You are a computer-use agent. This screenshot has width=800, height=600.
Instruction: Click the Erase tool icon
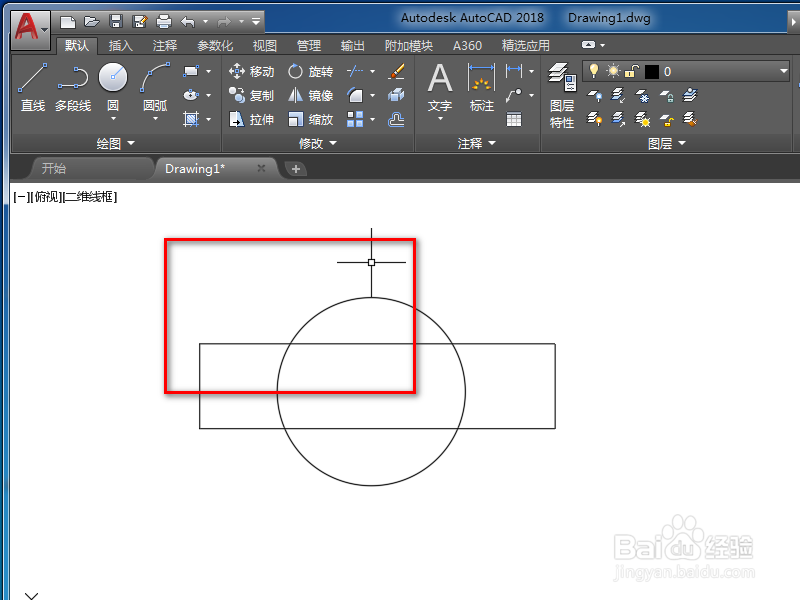pyautogui.click(x=396, y=71)
